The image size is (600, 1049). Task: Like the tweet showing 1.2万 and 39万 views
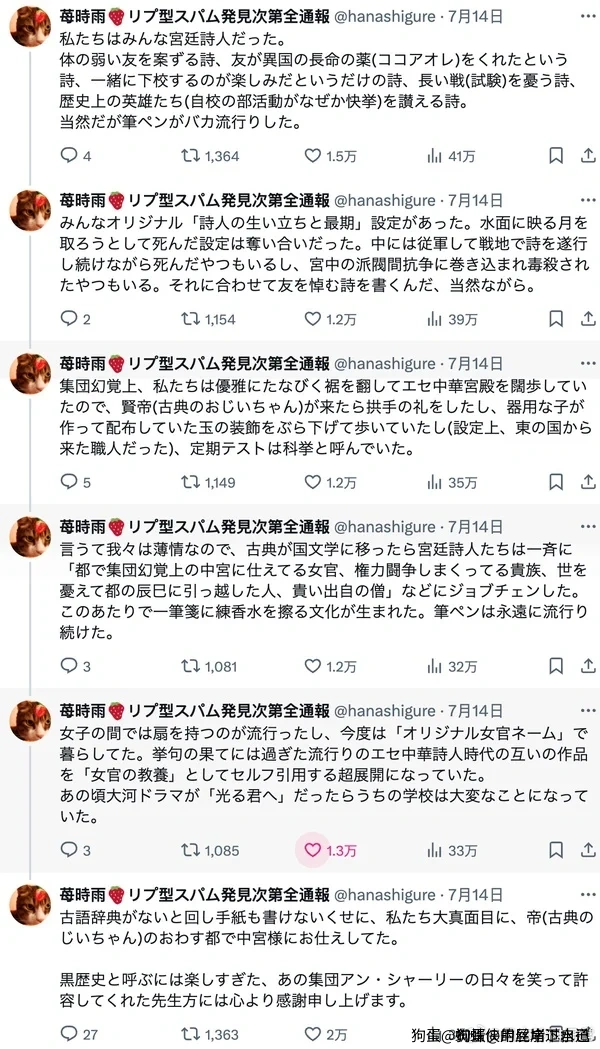point(312,319)
